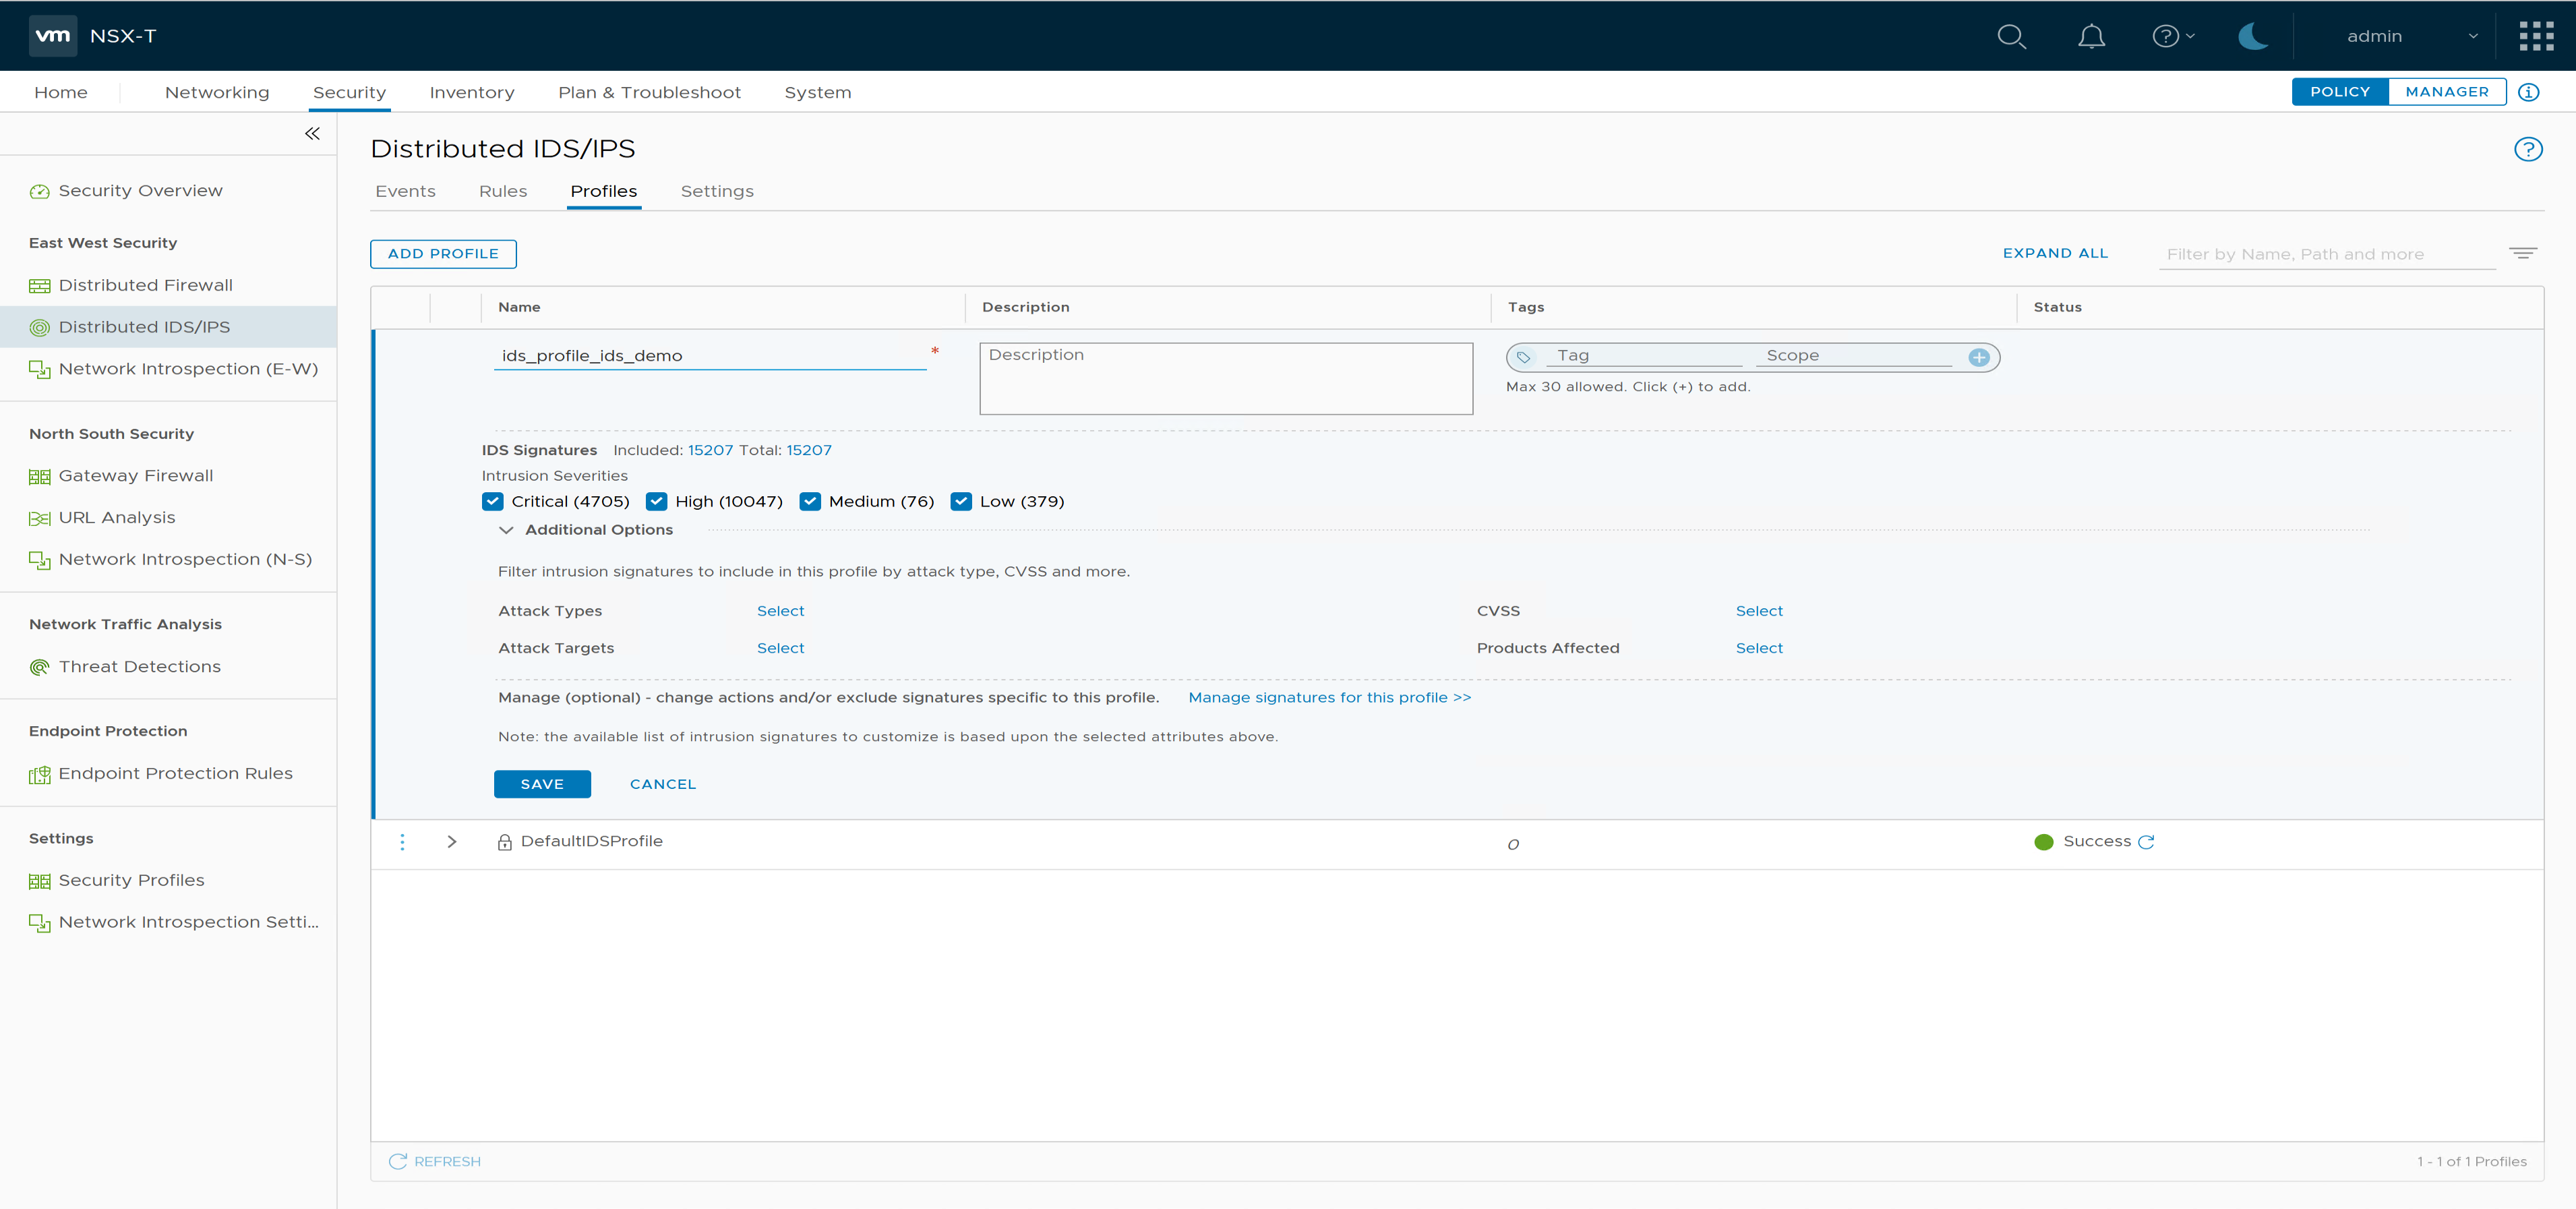Viewport: 2576px width, 1209px height.
Task: Open the Inventory menu
Action: coord(472,92)
